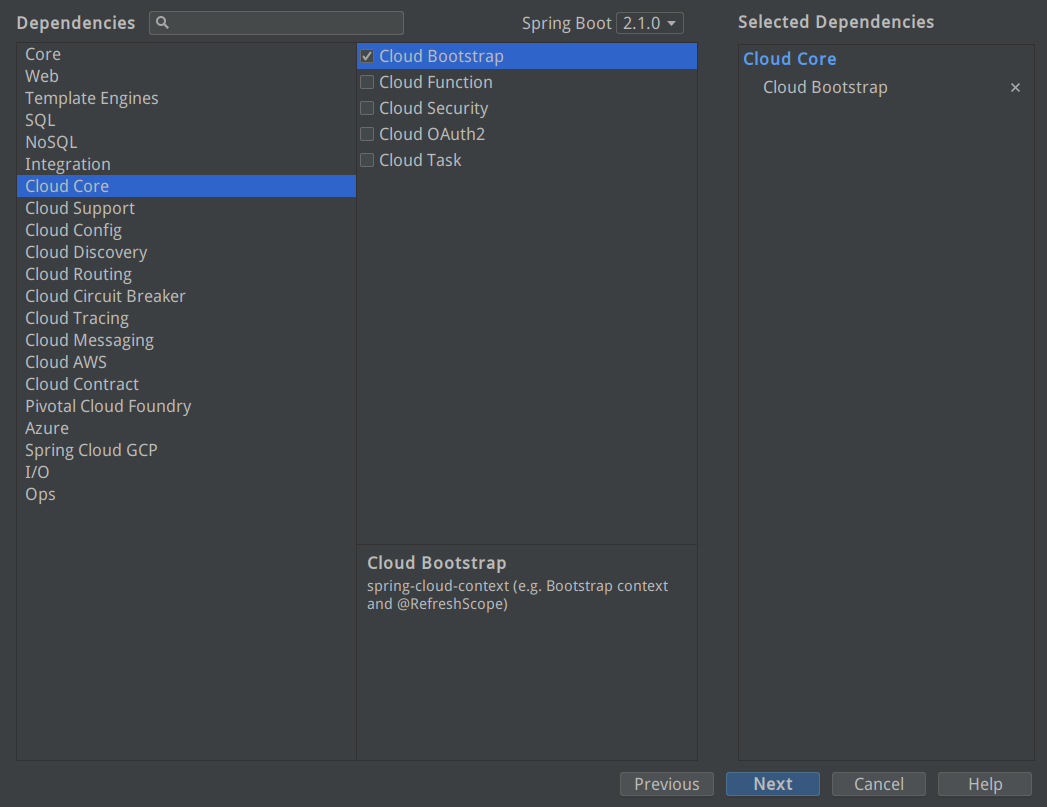This screenshot has width=1047, height=807.
Task: Click the Cloud Core heading in Selected Dependencies
Action: click(x=789, y=59)
